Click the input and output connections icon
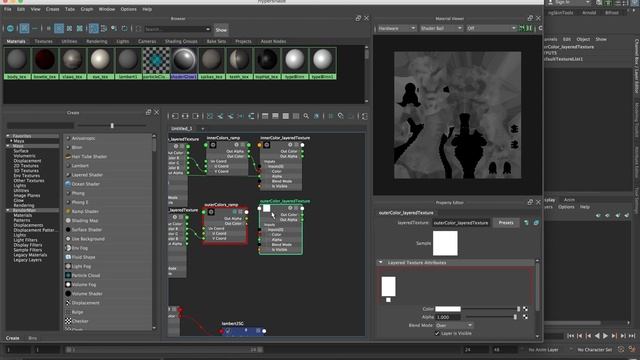The width and height of the screenshot is (640, 360). pos(185,116)
